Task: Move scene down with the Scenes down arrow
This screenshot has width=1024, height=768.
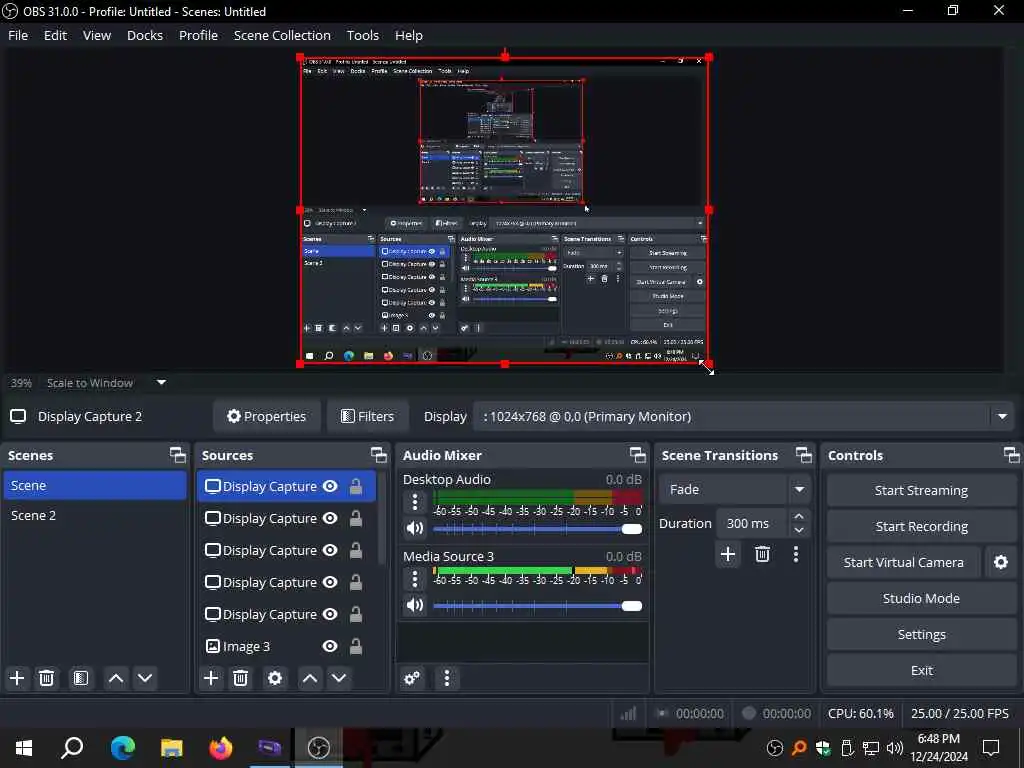Action: click(x=145, y=678)
